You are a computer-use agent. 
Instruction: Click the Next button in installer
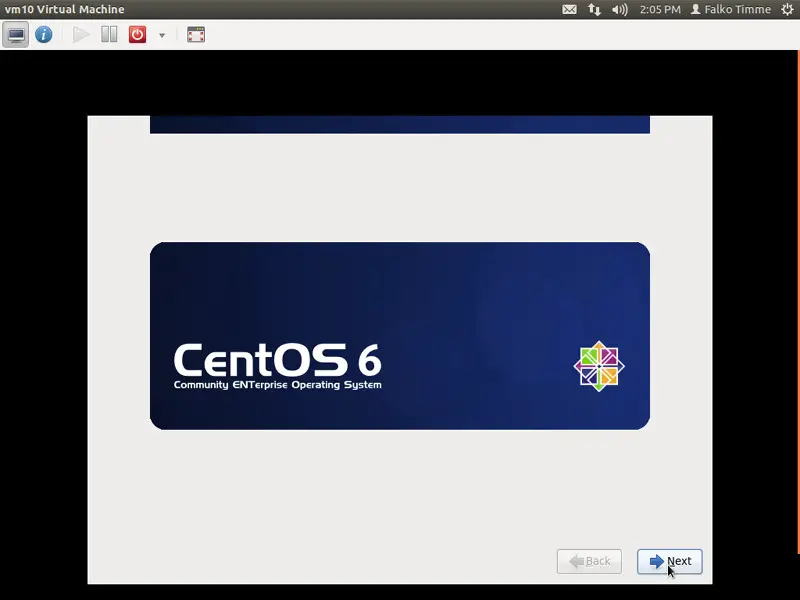(x=669, y=561)
